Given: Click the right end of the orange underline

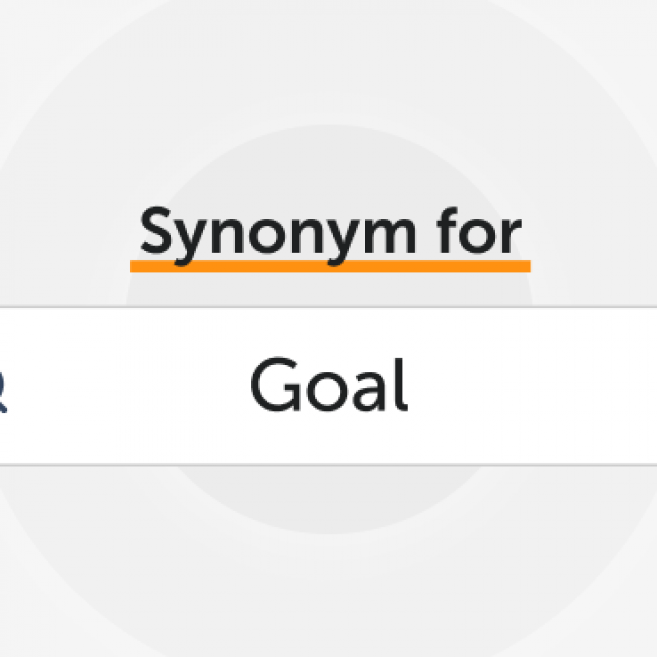Looking at the screenshot, I should tap(526, 266).
